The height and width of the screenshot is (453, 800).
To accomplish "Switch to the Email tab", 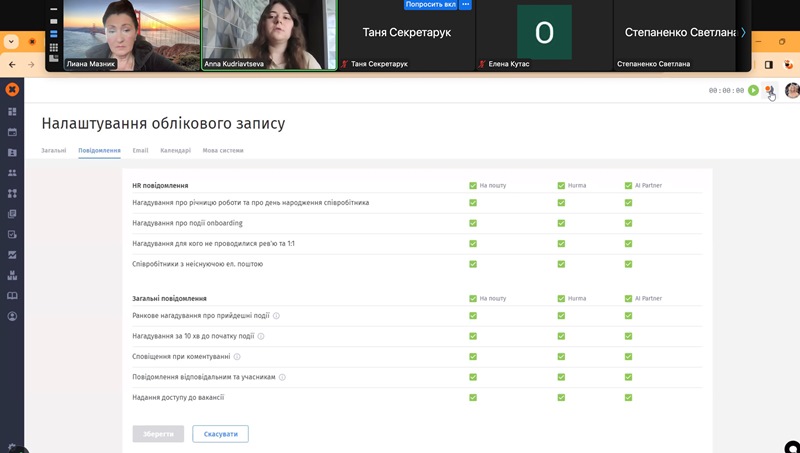I will 140,150.
